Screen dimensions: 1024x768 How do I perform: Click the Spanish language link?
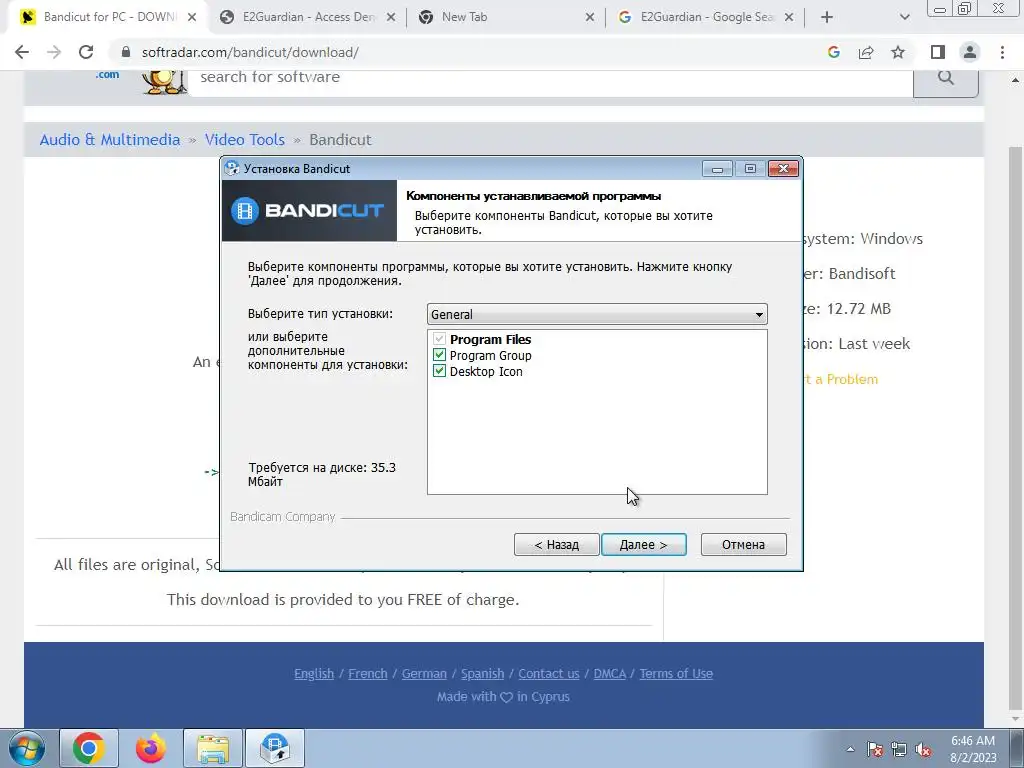pyautogui.click(x=483, y=673)
